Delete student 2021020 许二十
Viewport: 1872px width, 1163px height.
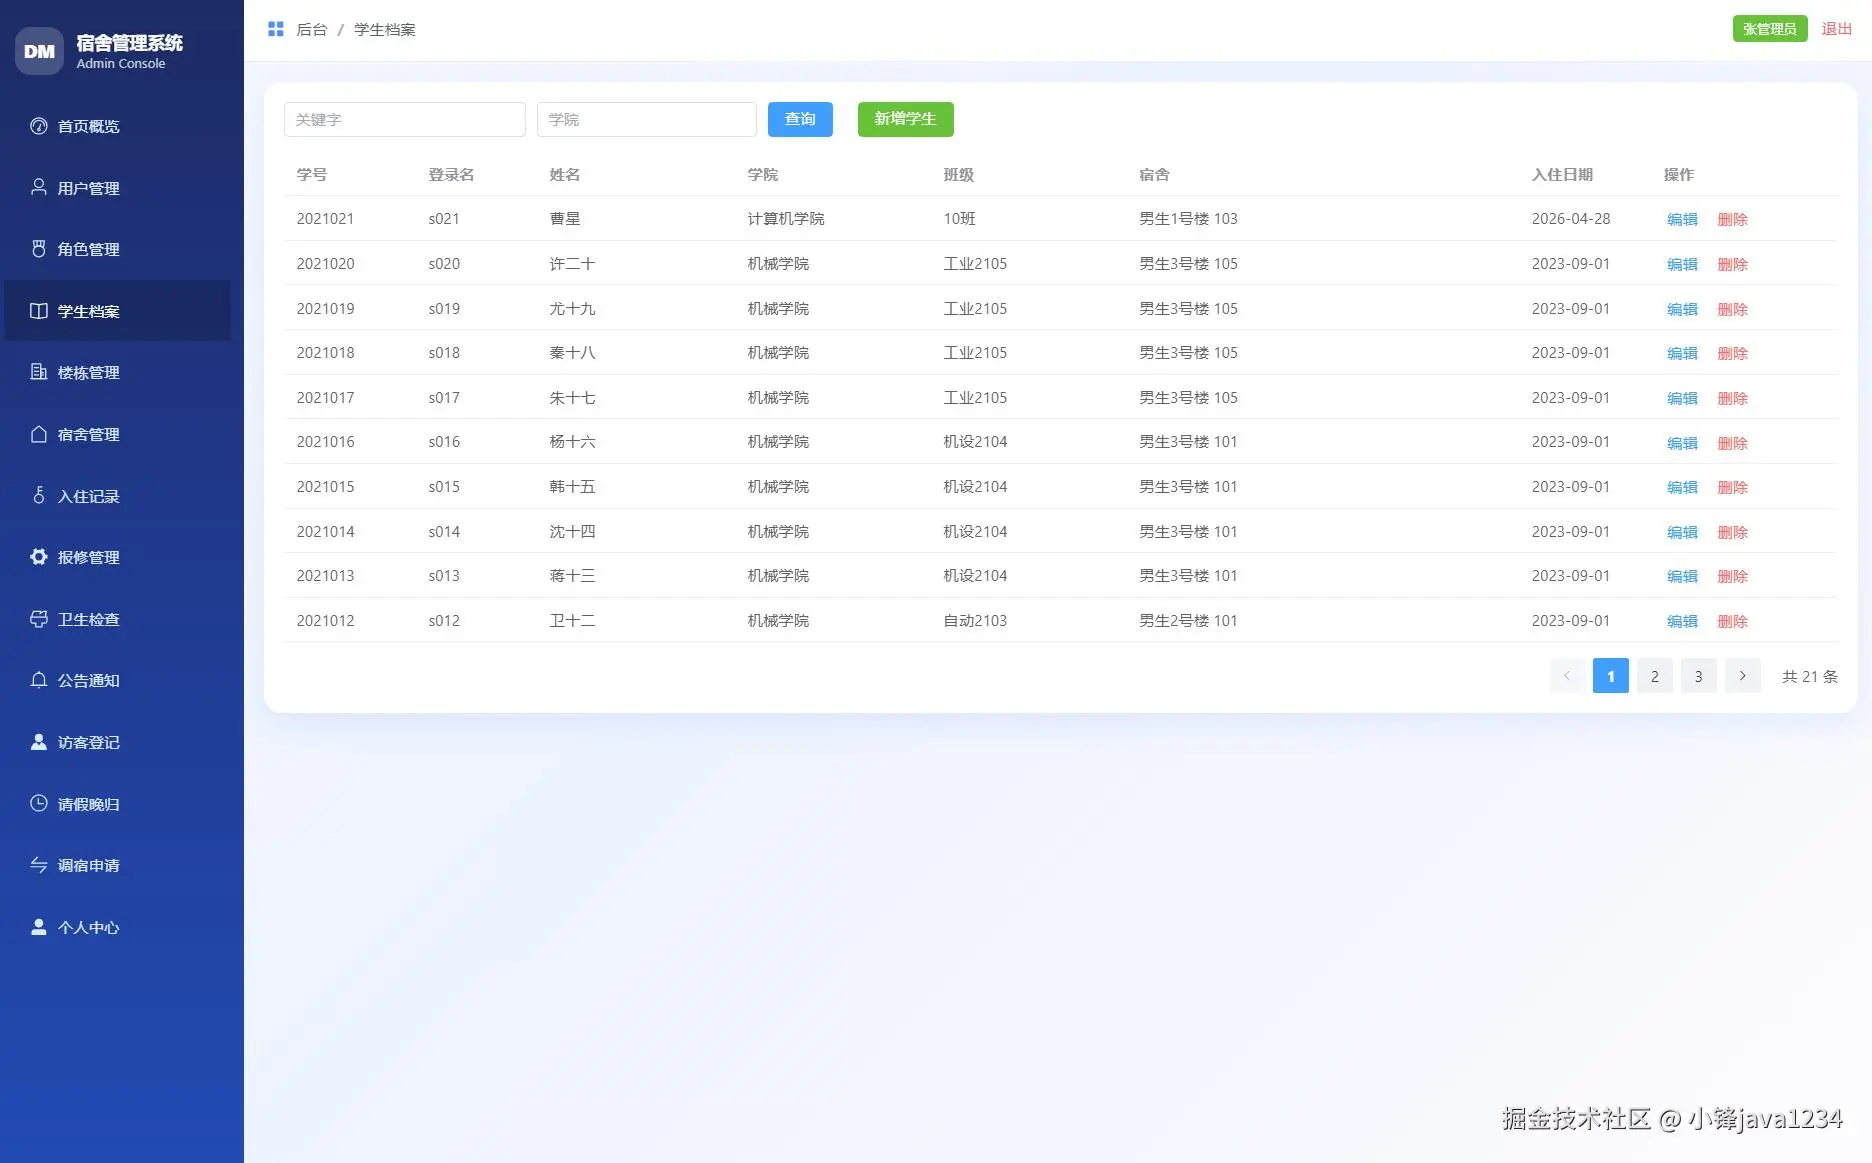(x=1732, y=264)
